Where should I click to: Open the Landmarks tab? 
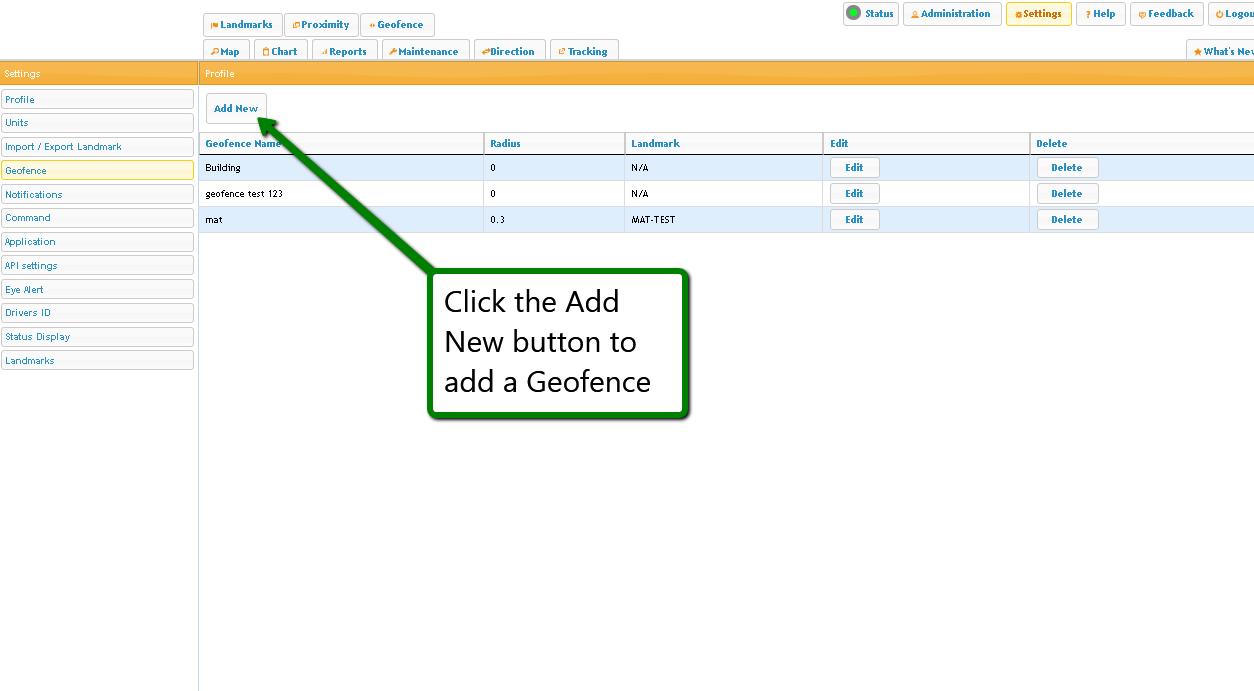point(242,25)
